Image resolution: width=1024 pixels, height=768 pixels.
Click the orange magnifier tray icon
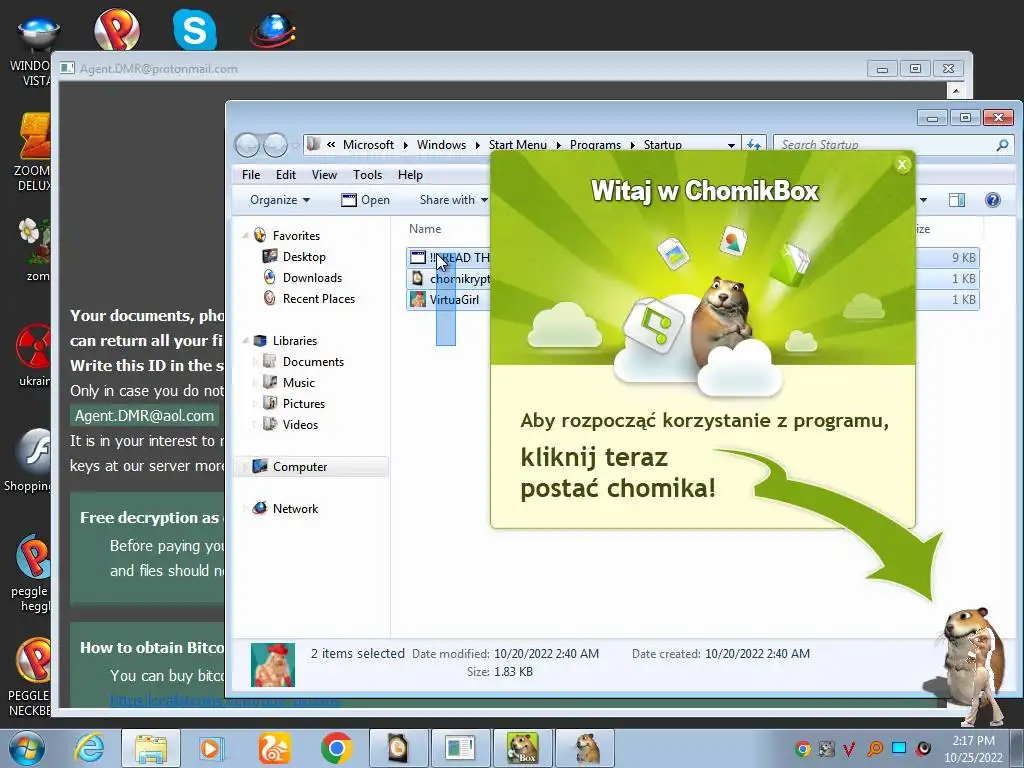coord(875,749)
